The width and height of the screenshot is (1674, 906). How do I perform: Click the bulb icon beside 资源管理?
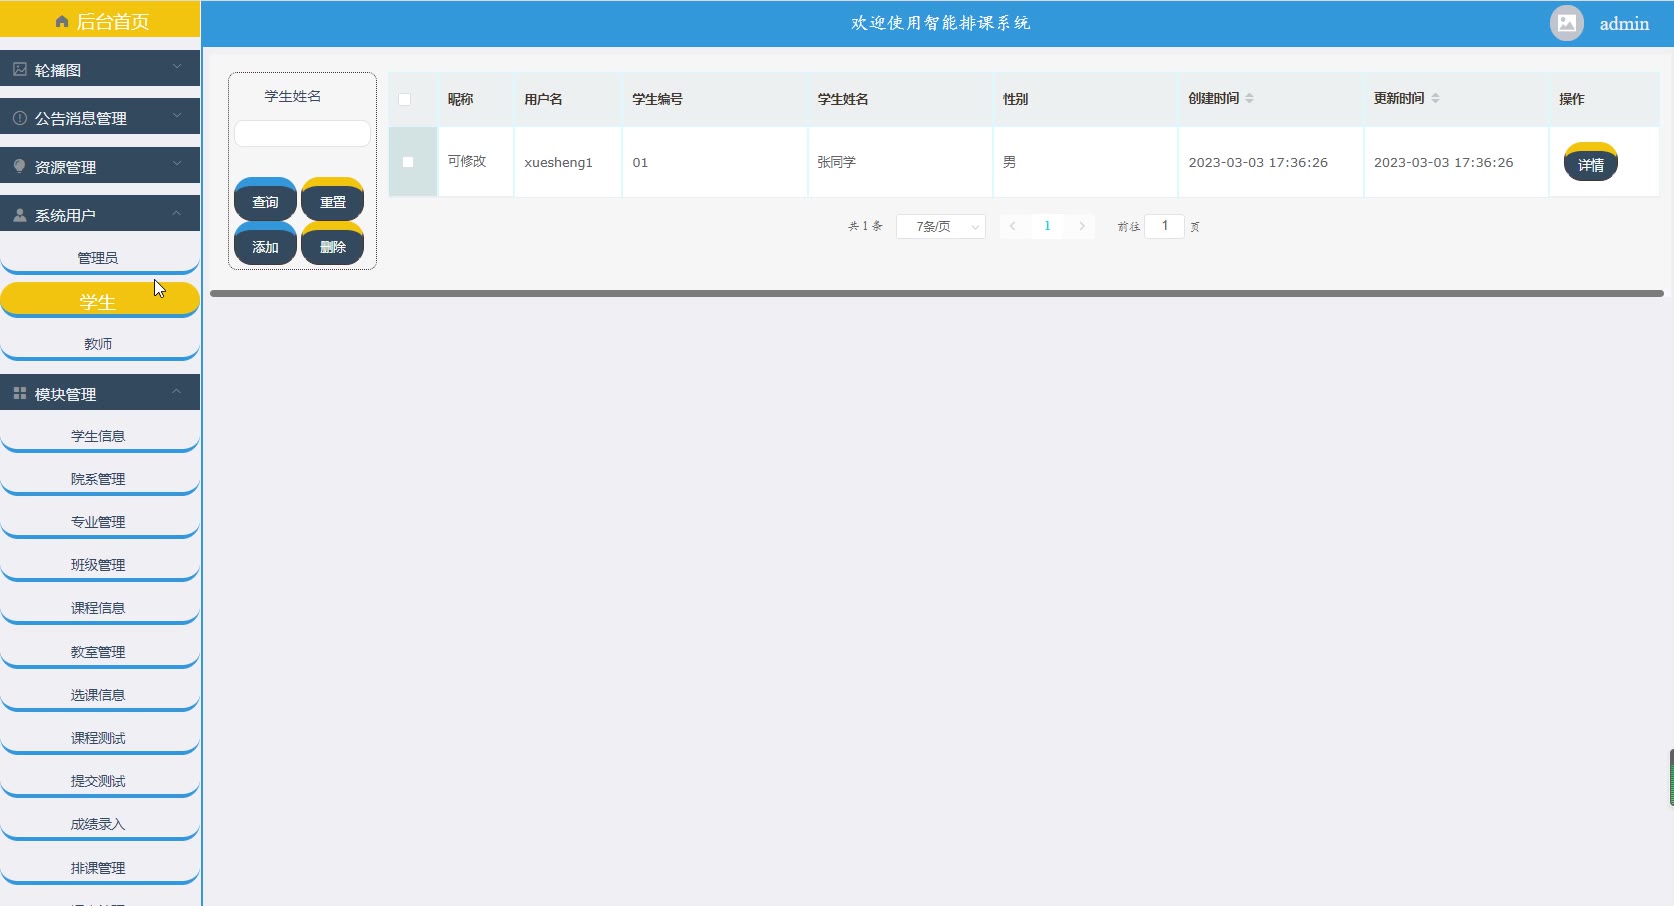tap(20, 166)
